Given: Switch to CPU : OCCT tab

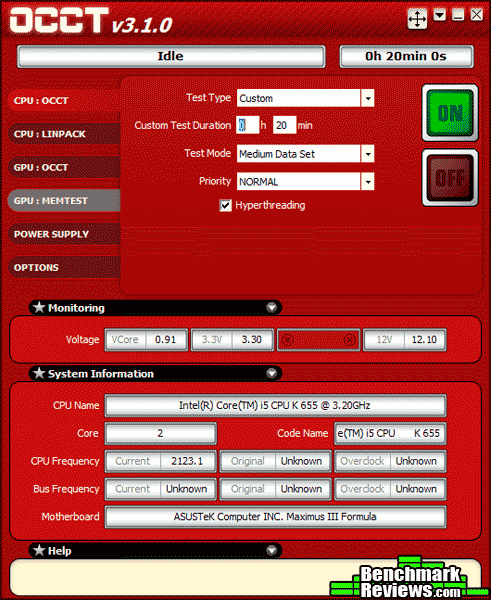Looking at the screenshot, I should coord(64,101).
